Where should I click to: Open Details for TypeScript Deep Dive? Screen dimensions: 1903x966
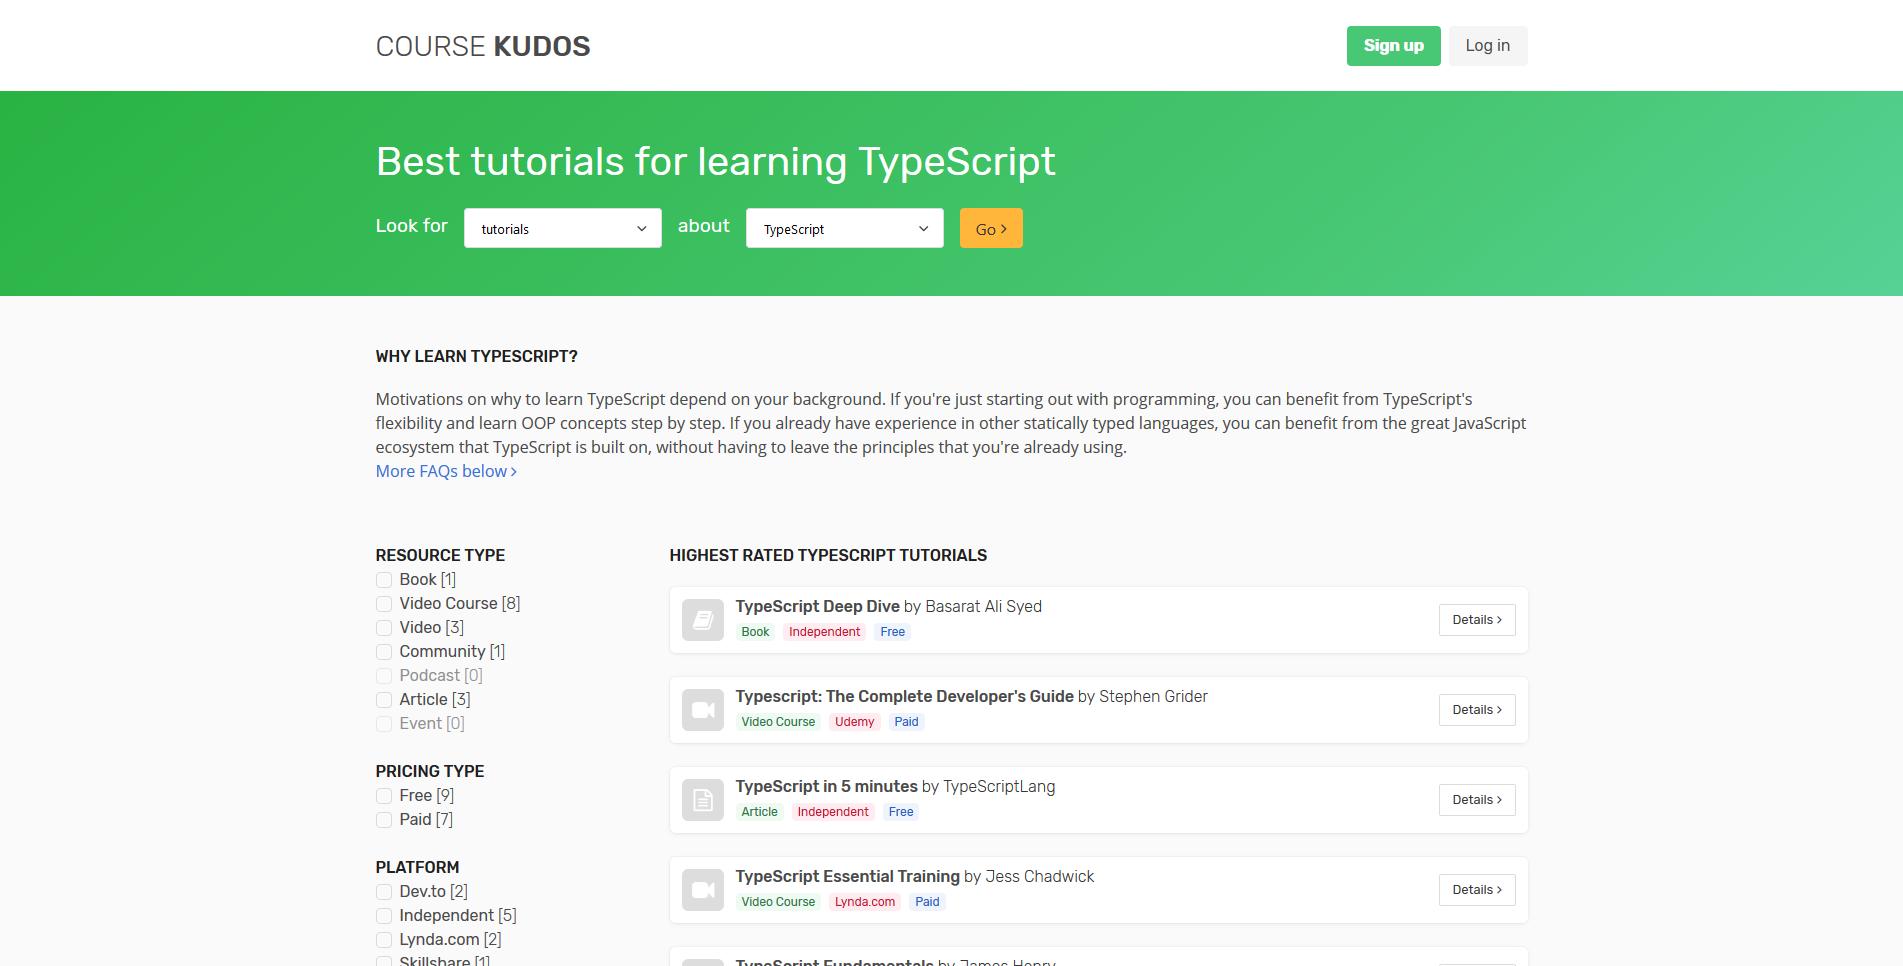point(1477,620)
